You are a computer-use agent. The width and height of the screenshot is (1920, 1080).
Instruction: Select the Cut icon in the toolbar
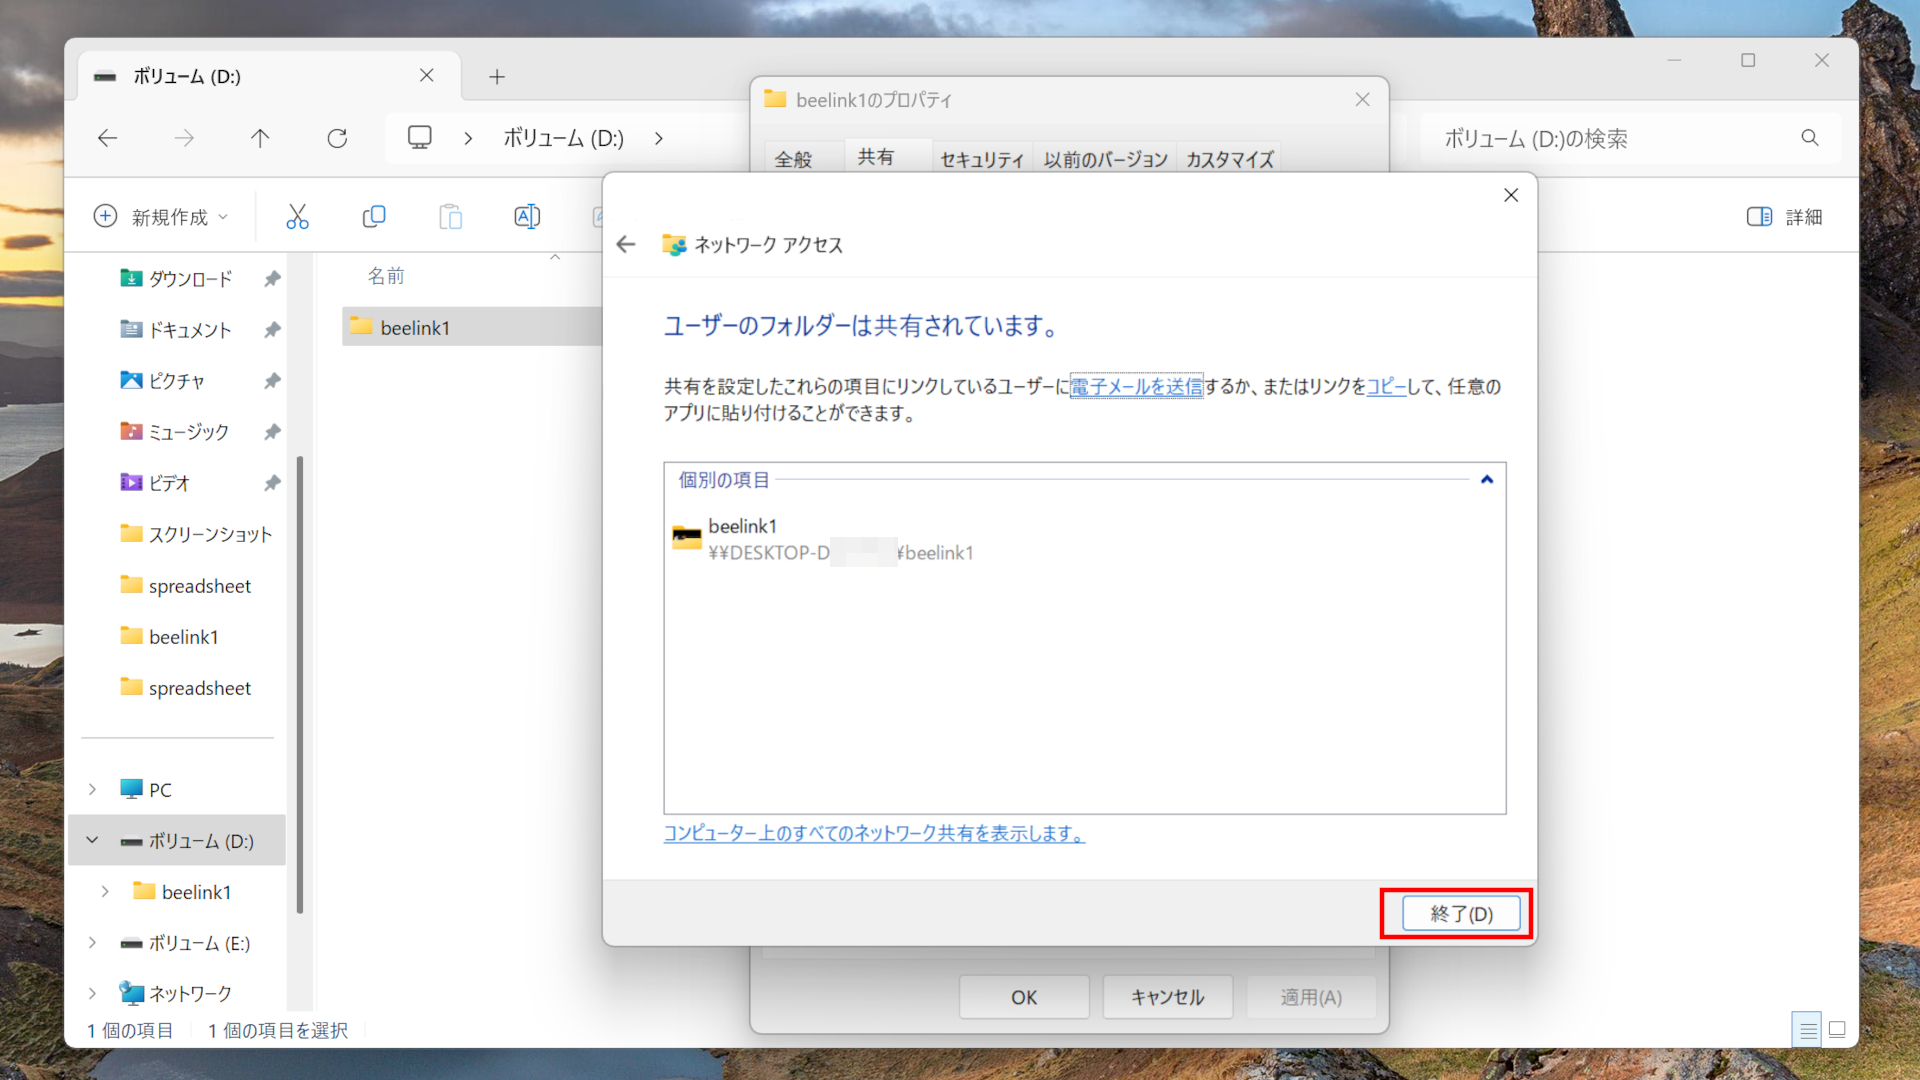[297, 216]
